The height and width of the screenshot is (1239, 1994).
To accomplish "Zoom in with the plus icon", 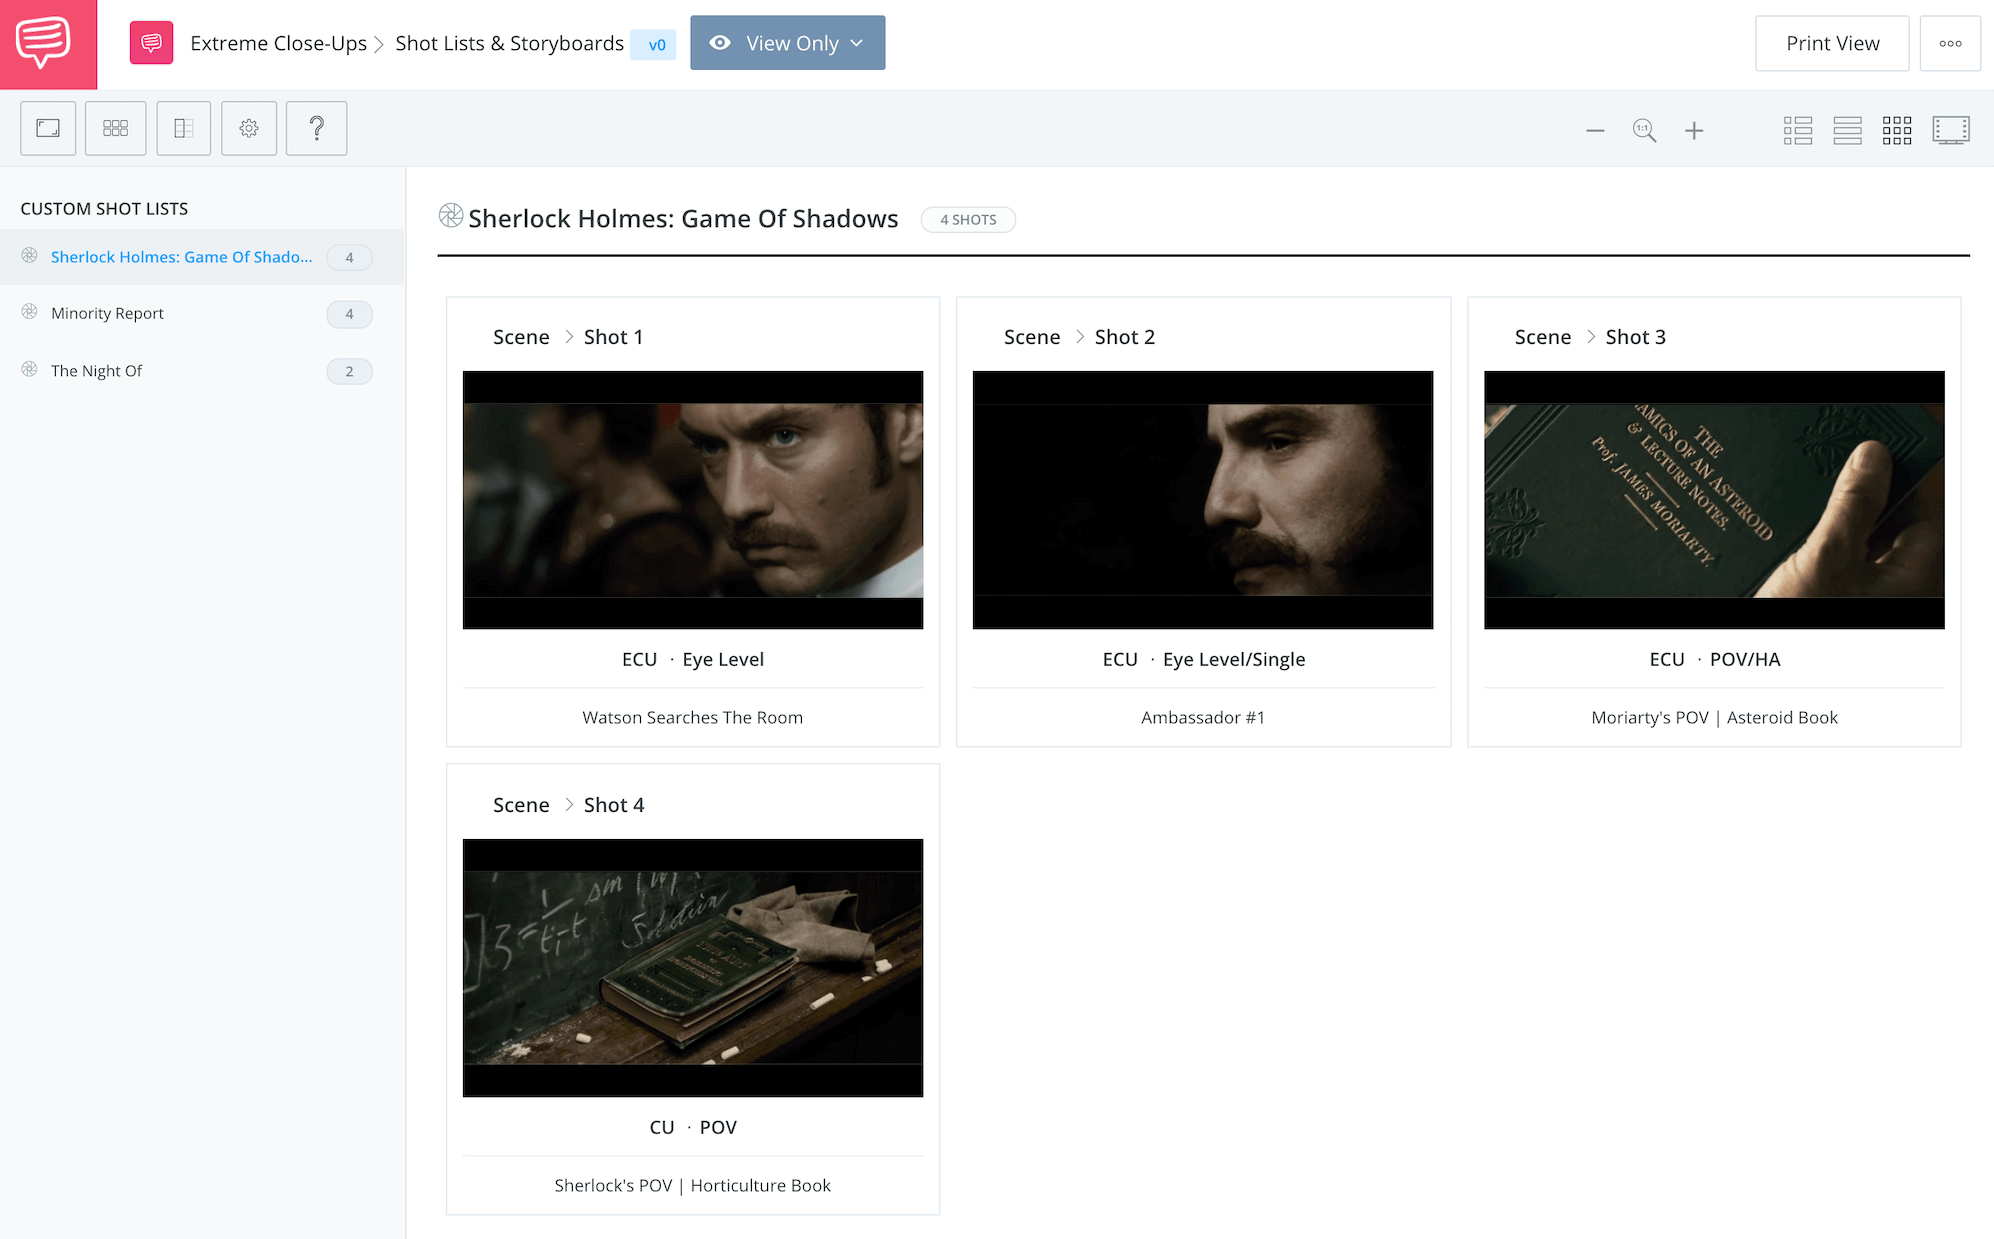I will 1694,131.
